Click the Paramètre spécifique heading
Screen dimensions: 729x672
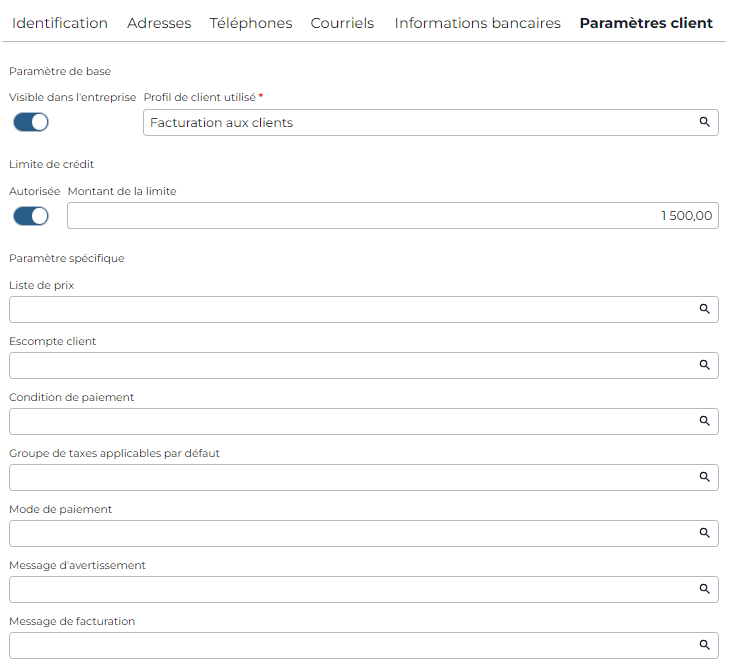pyautogui.click(x=66, y=259)
